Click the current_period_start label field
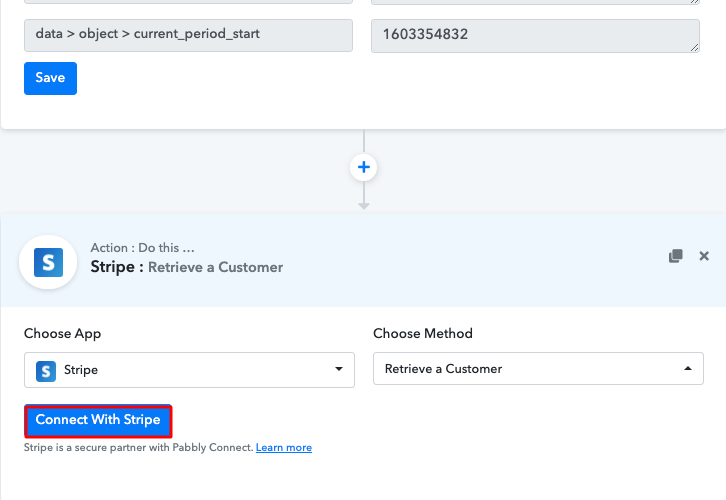Image resolution: width=726 pixels, height=500 pixels. [x=188, y=35]
